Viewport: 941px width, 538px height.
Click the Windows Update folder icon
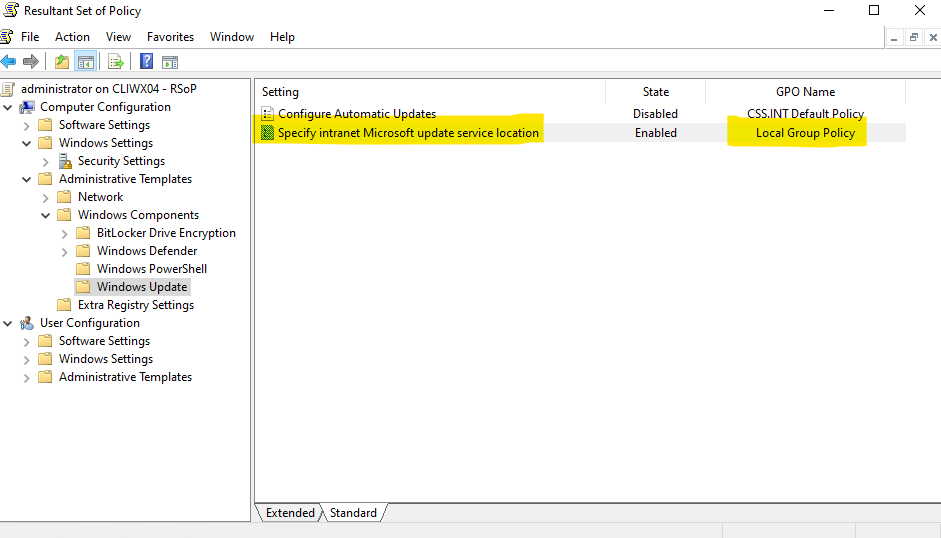tap(83, 287)
